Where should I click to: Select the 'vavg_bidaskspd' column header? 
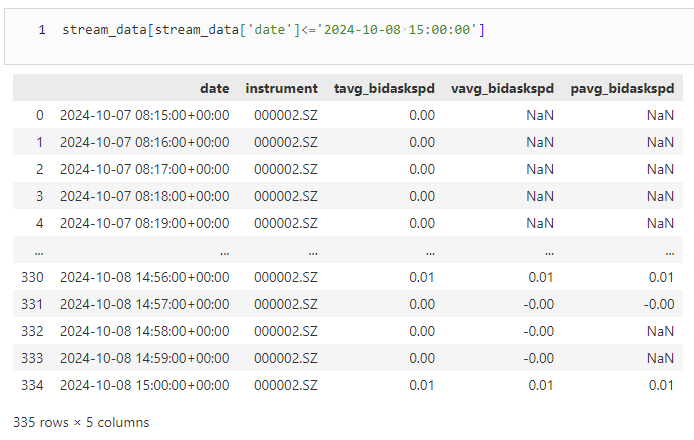click(x=502, y=88)
